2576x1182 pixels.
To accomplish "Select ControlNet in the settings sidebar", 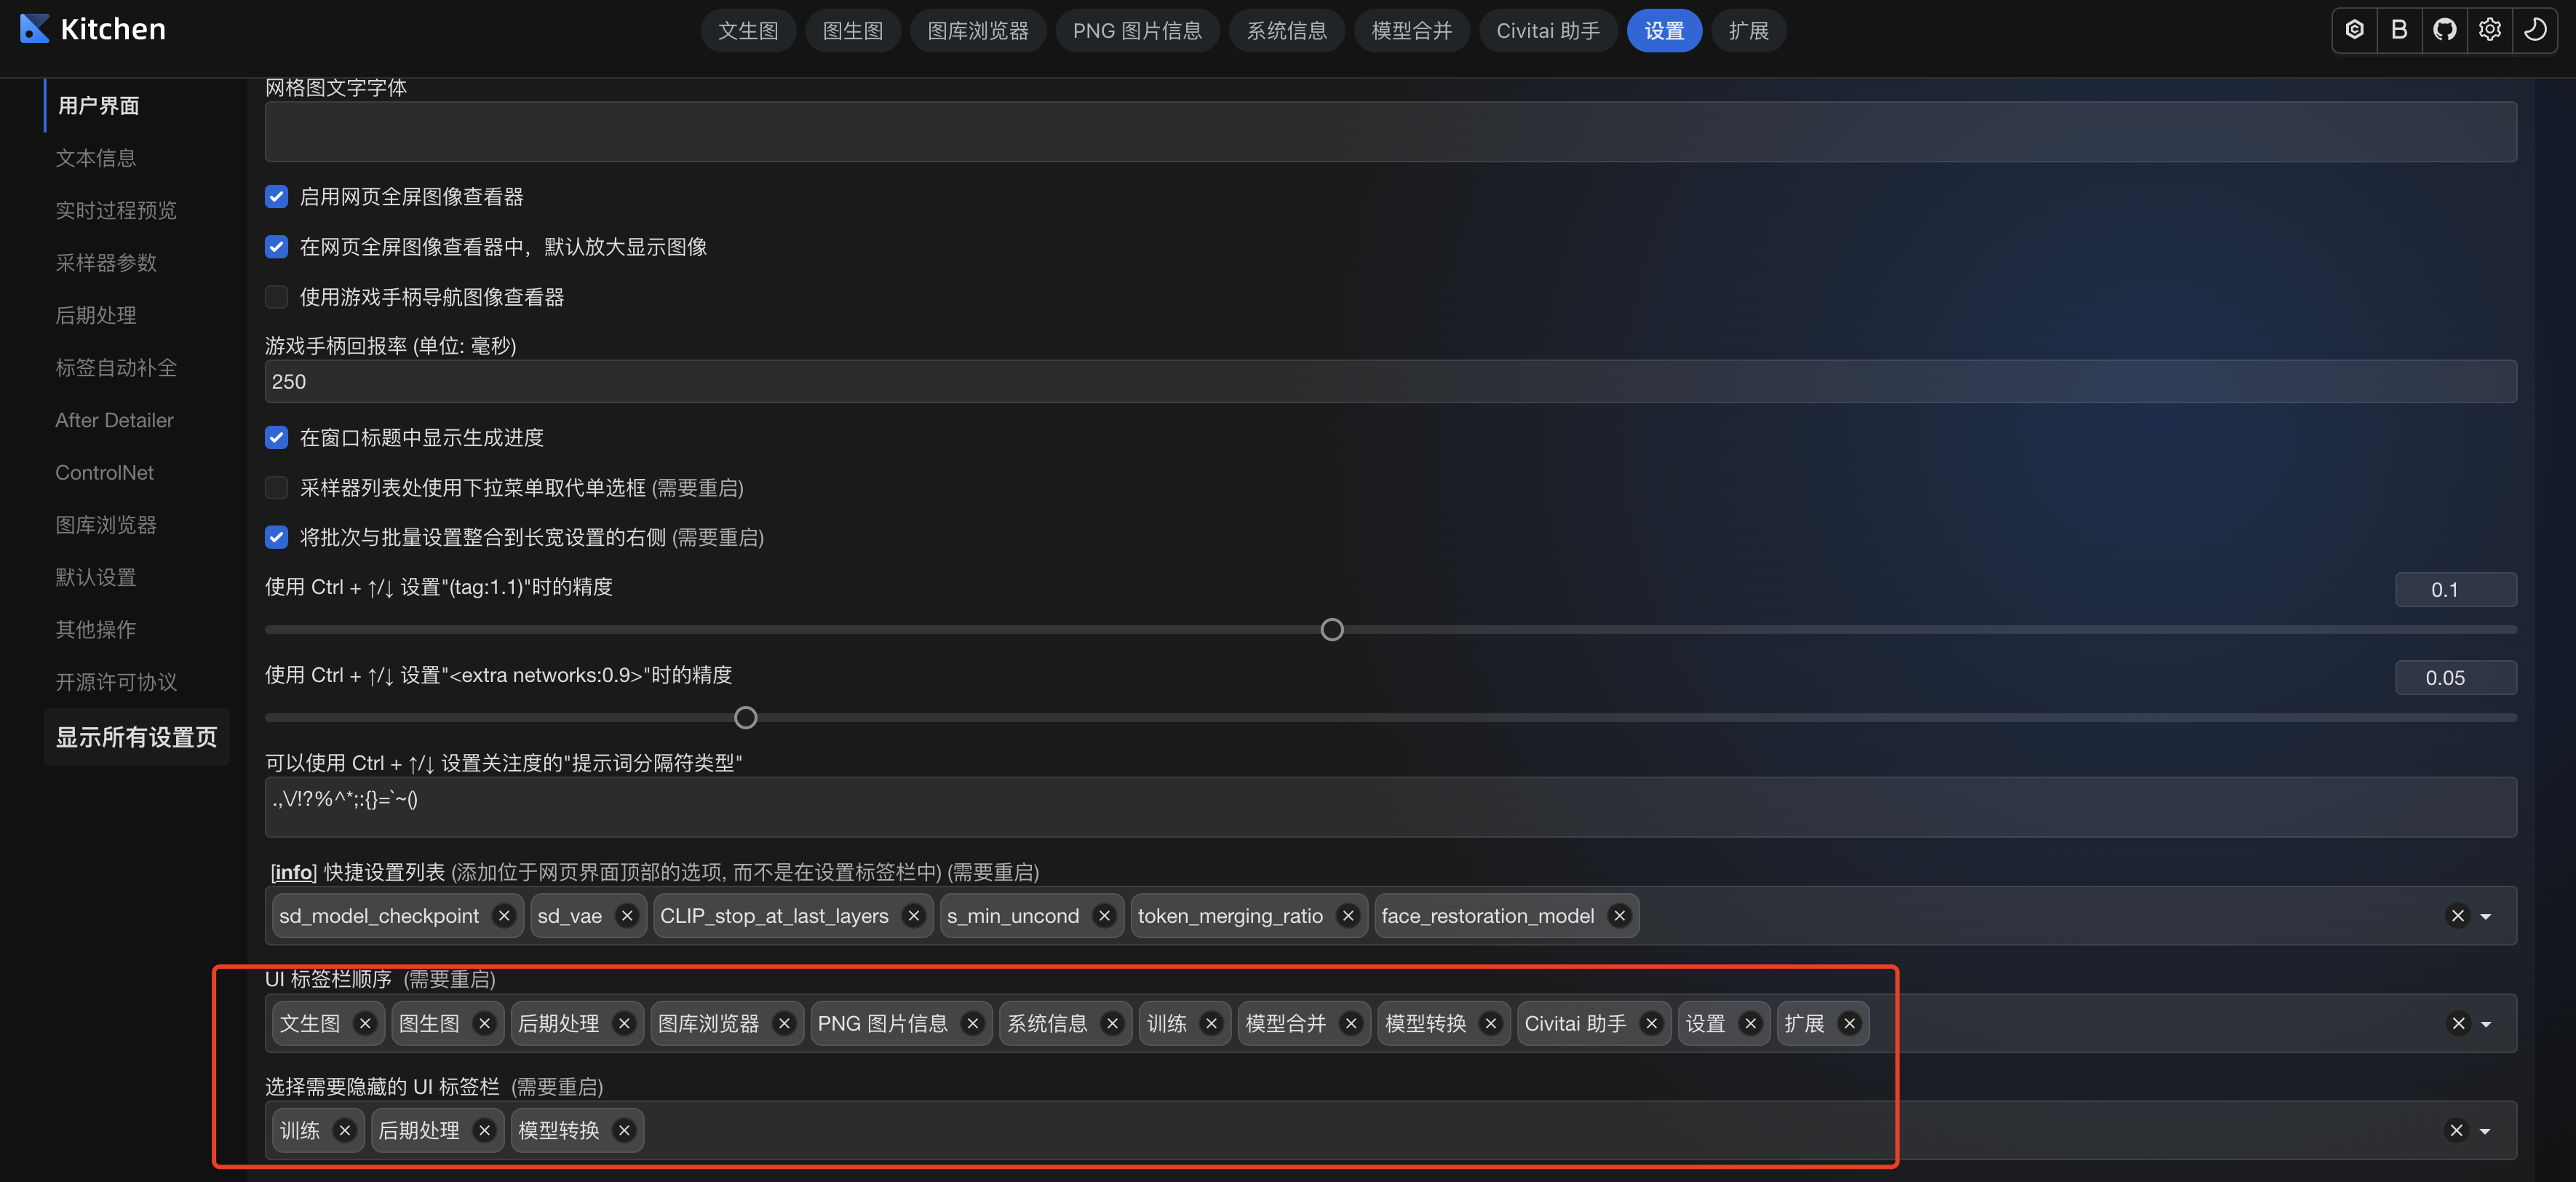I will point(103,472).
